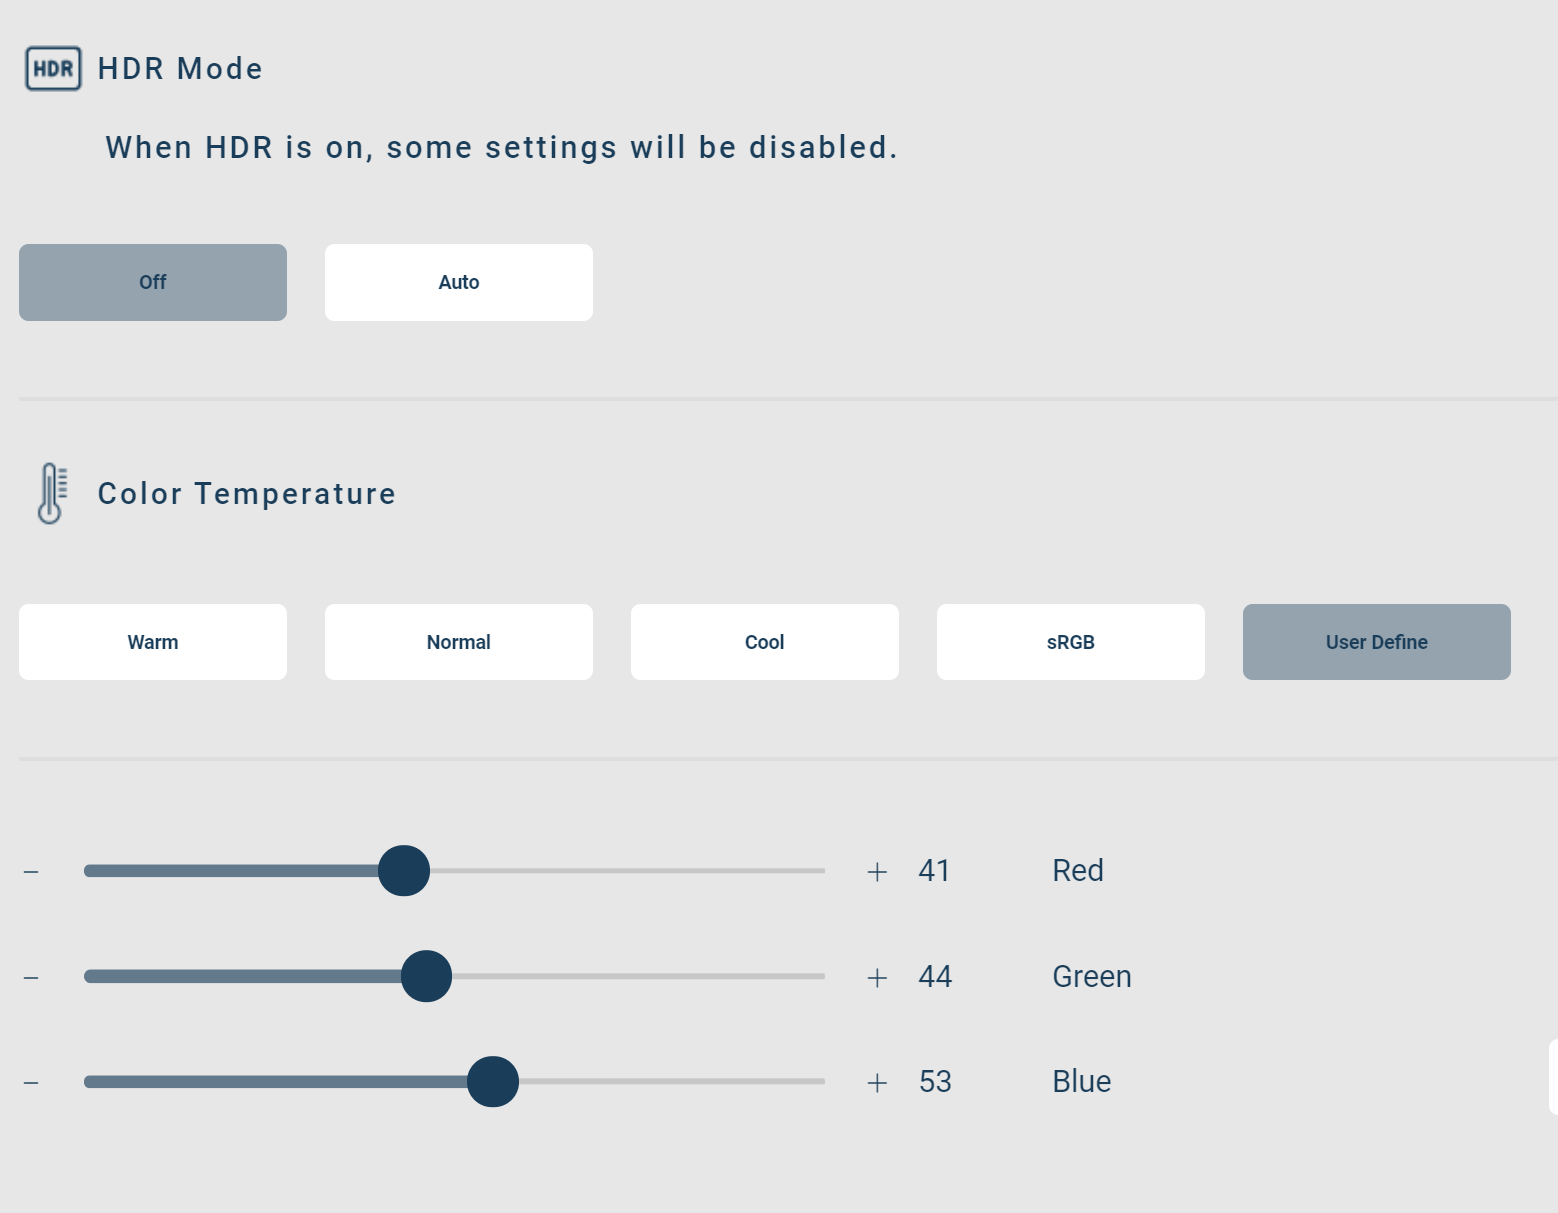The width and height of the screenshot is (1558, 1213).
Task: Choose Cool color temperature
Action: pyautogui.click(x=765, y=642)
